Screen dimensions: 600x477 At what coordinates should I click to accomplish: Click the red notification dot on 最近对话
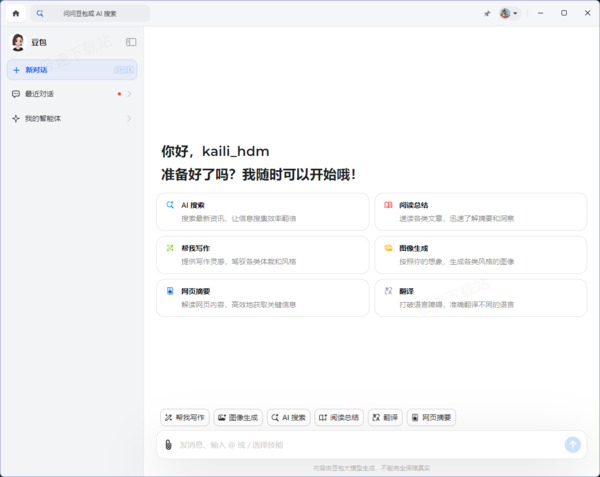(119, 94)
